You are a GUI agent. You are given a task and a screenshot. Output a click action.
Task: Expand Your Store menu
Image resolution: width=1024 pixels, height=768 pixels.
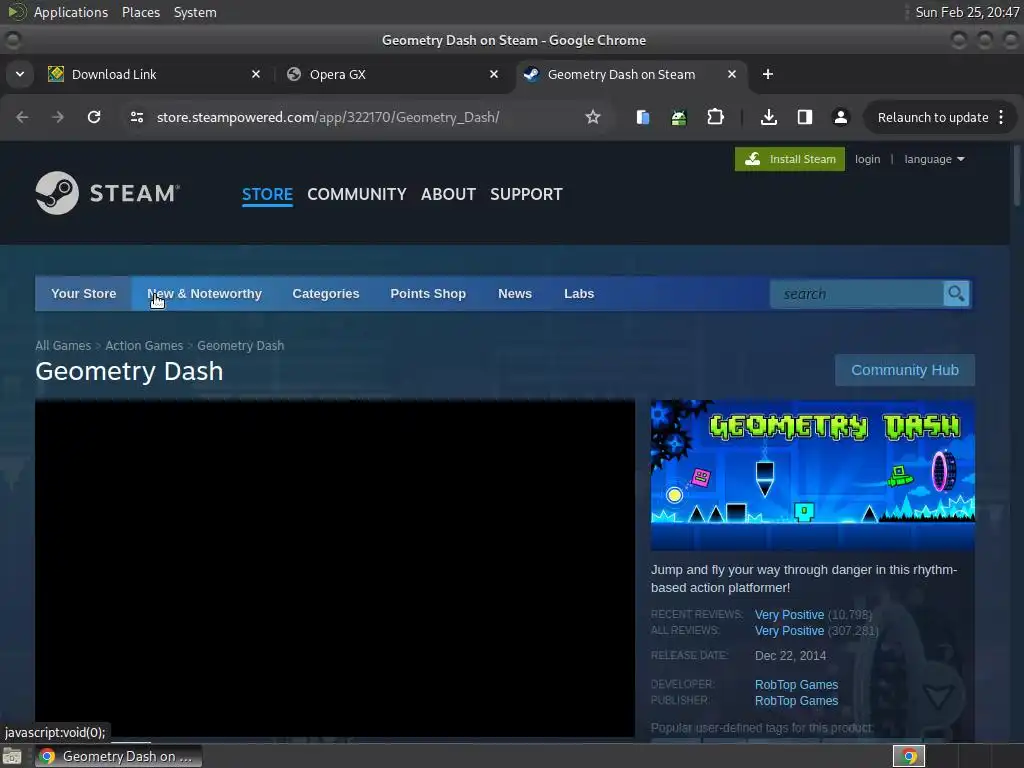pyautogui.click(x=84, y=294)
